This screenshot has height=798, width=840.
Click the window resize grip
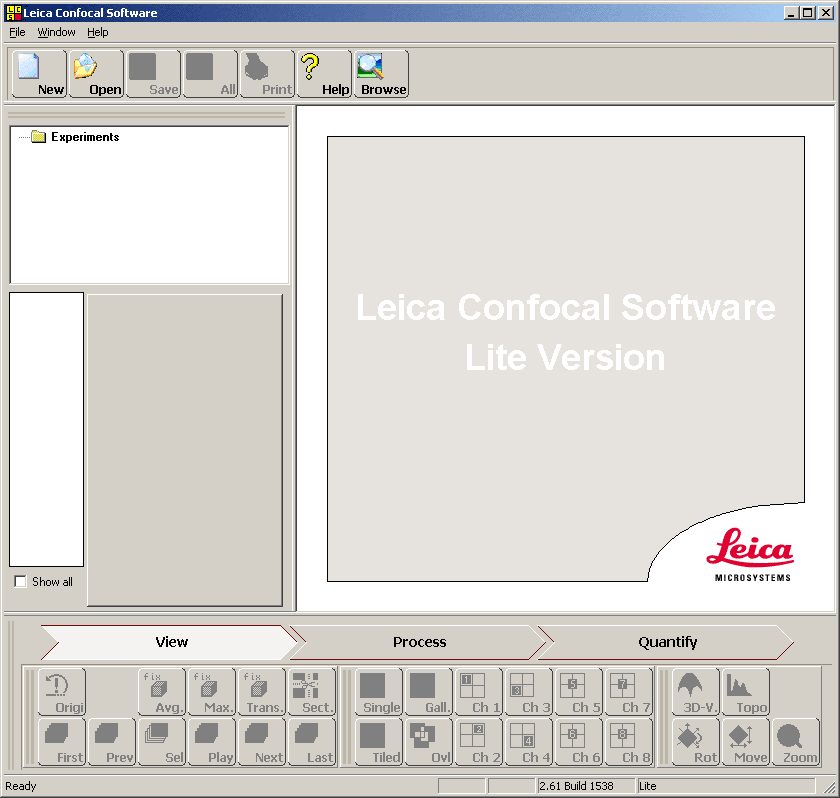(829, 787)
